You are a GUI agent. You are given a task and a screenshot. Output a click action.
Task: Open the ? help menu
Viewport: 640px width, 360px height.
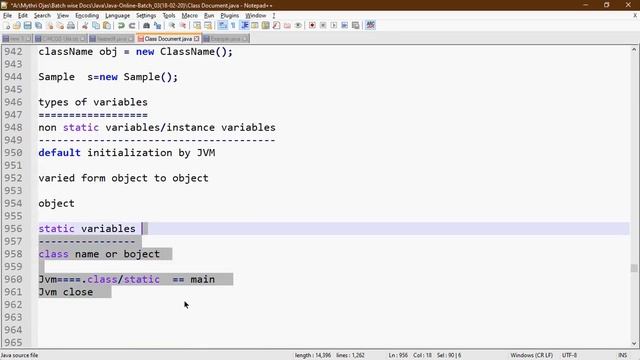(274, 16)
